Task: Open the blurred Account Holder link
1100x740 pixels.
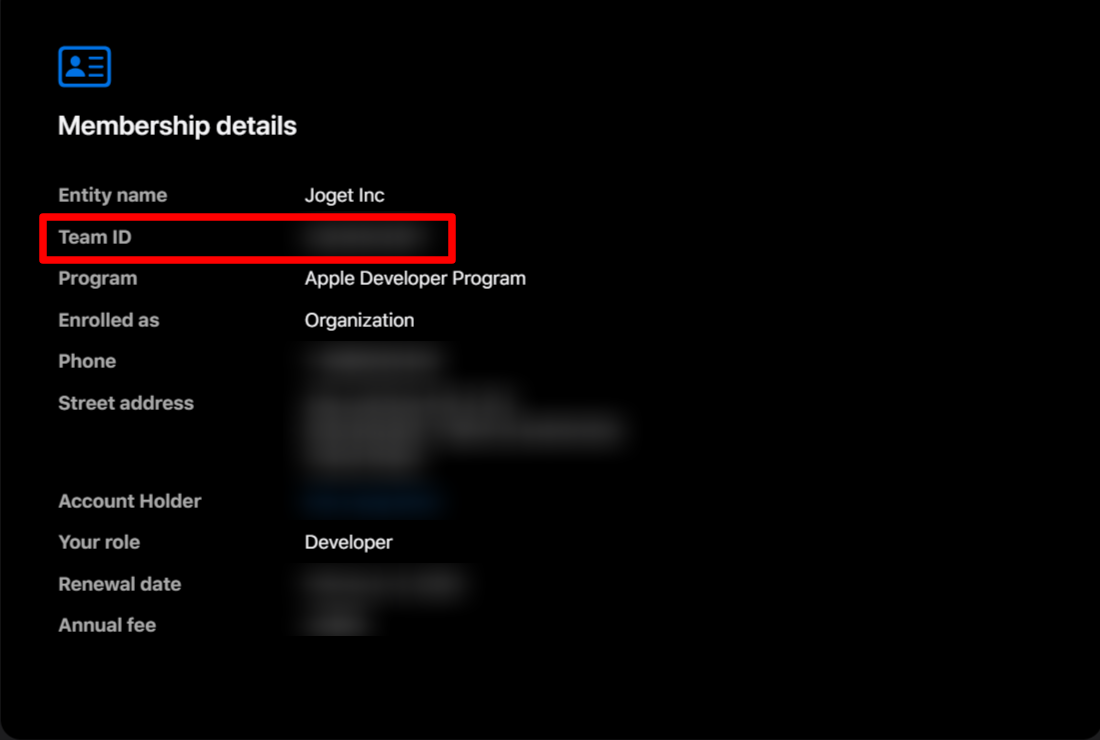Action: [373, 501]
